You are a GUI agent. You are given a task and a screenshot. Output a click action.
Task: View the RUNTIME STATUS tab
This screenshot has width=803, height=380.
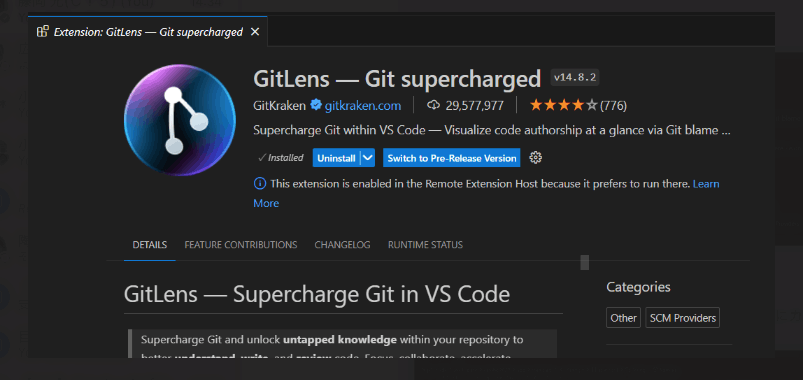click(425, 245)
